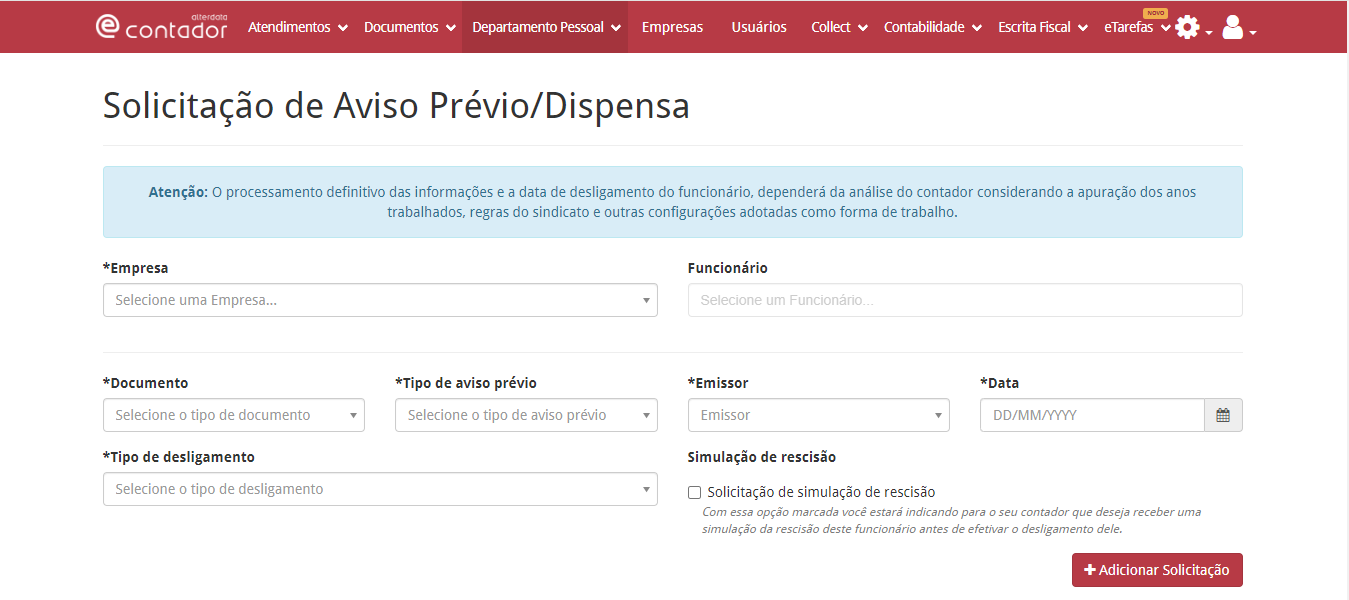Click the *Emissor field label
The image size is (1349, 600).
[718, 383]
